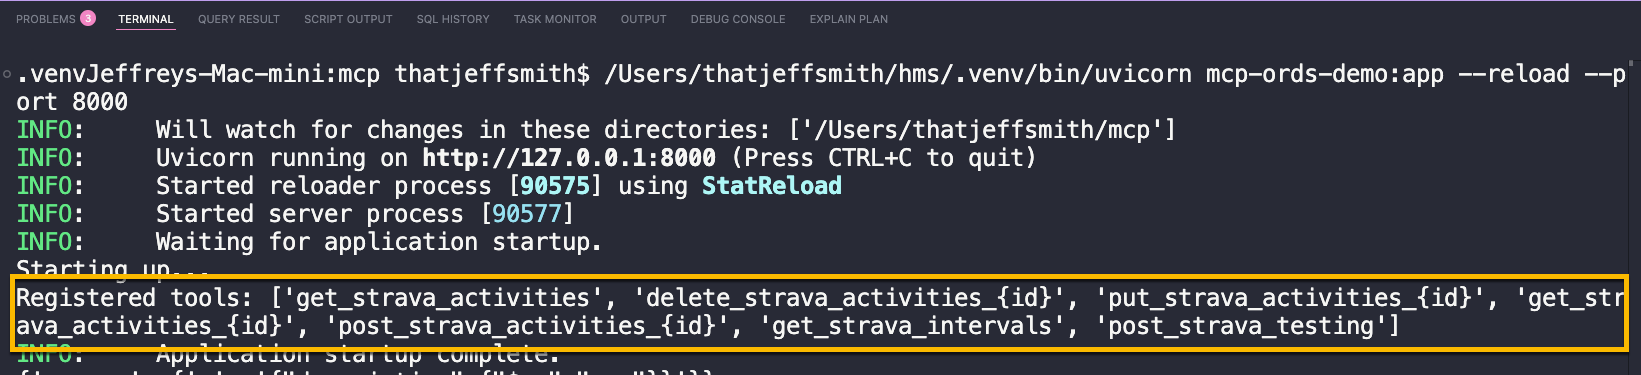The image size is (1641, 375).
Task: Click the StatReload text in the terminal
Action: point(772,186)
